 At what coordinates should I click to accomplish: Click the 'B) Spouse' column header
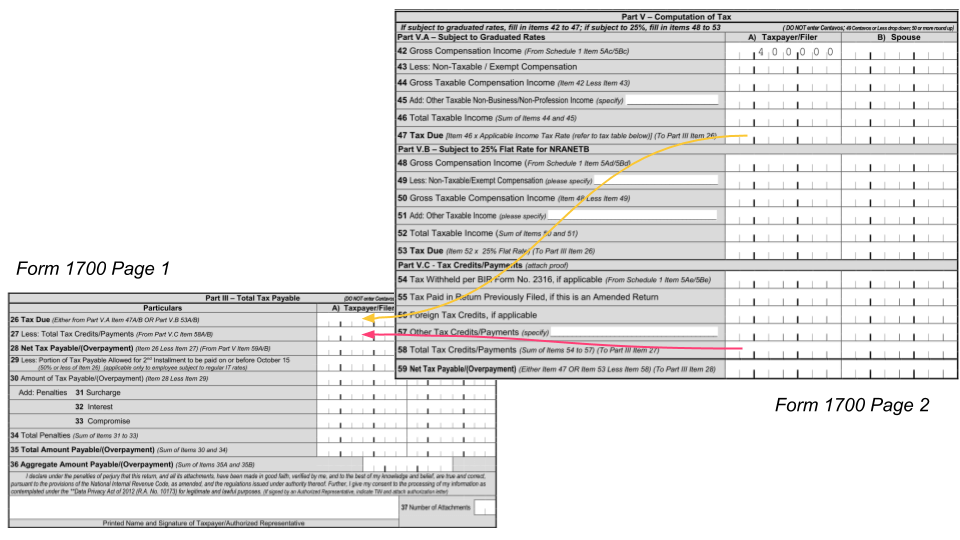[x=898, y=37]
